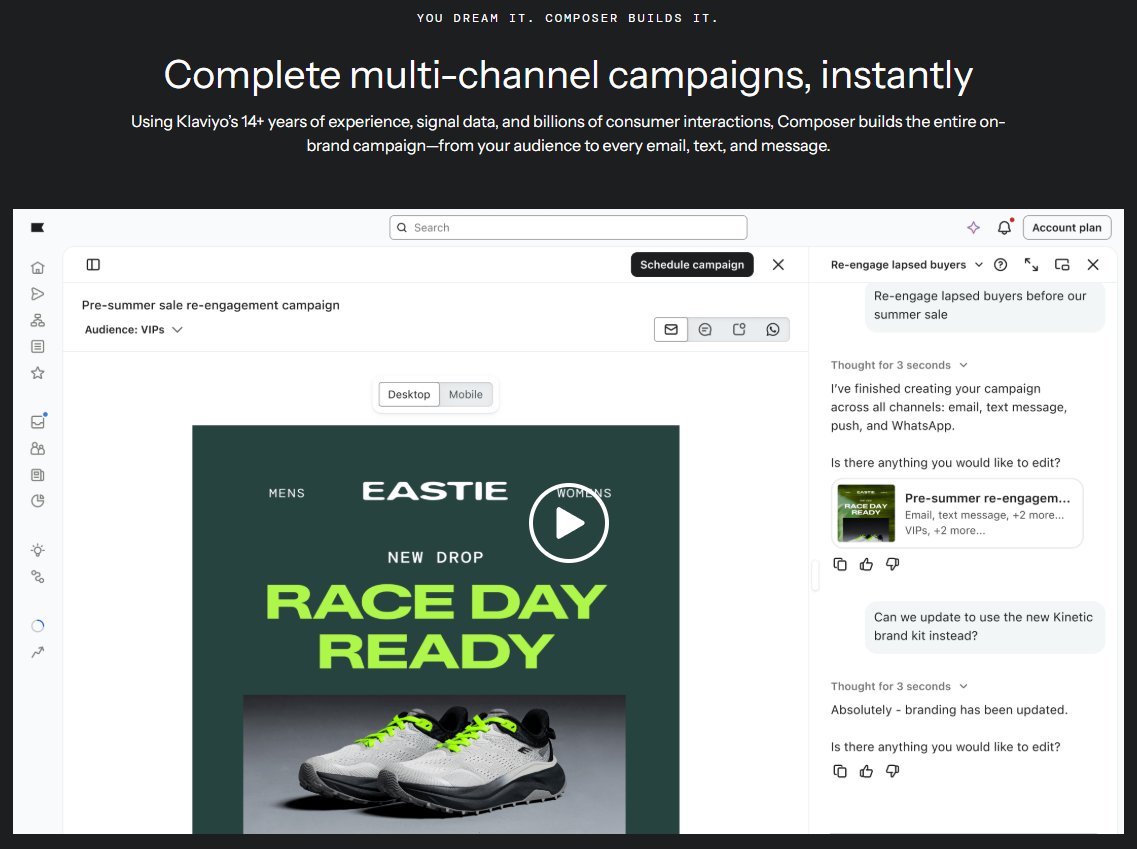The width and height of the screenshot is (1137, 849).
Task: Click the RACE DAY READY headline
Action: [x=435, y=627]
